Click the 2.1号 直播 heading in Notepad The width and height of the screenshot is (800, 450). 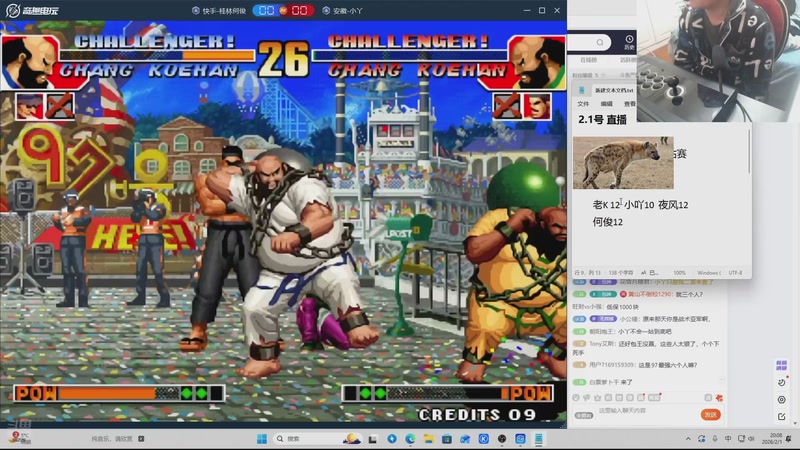(603, 120)
